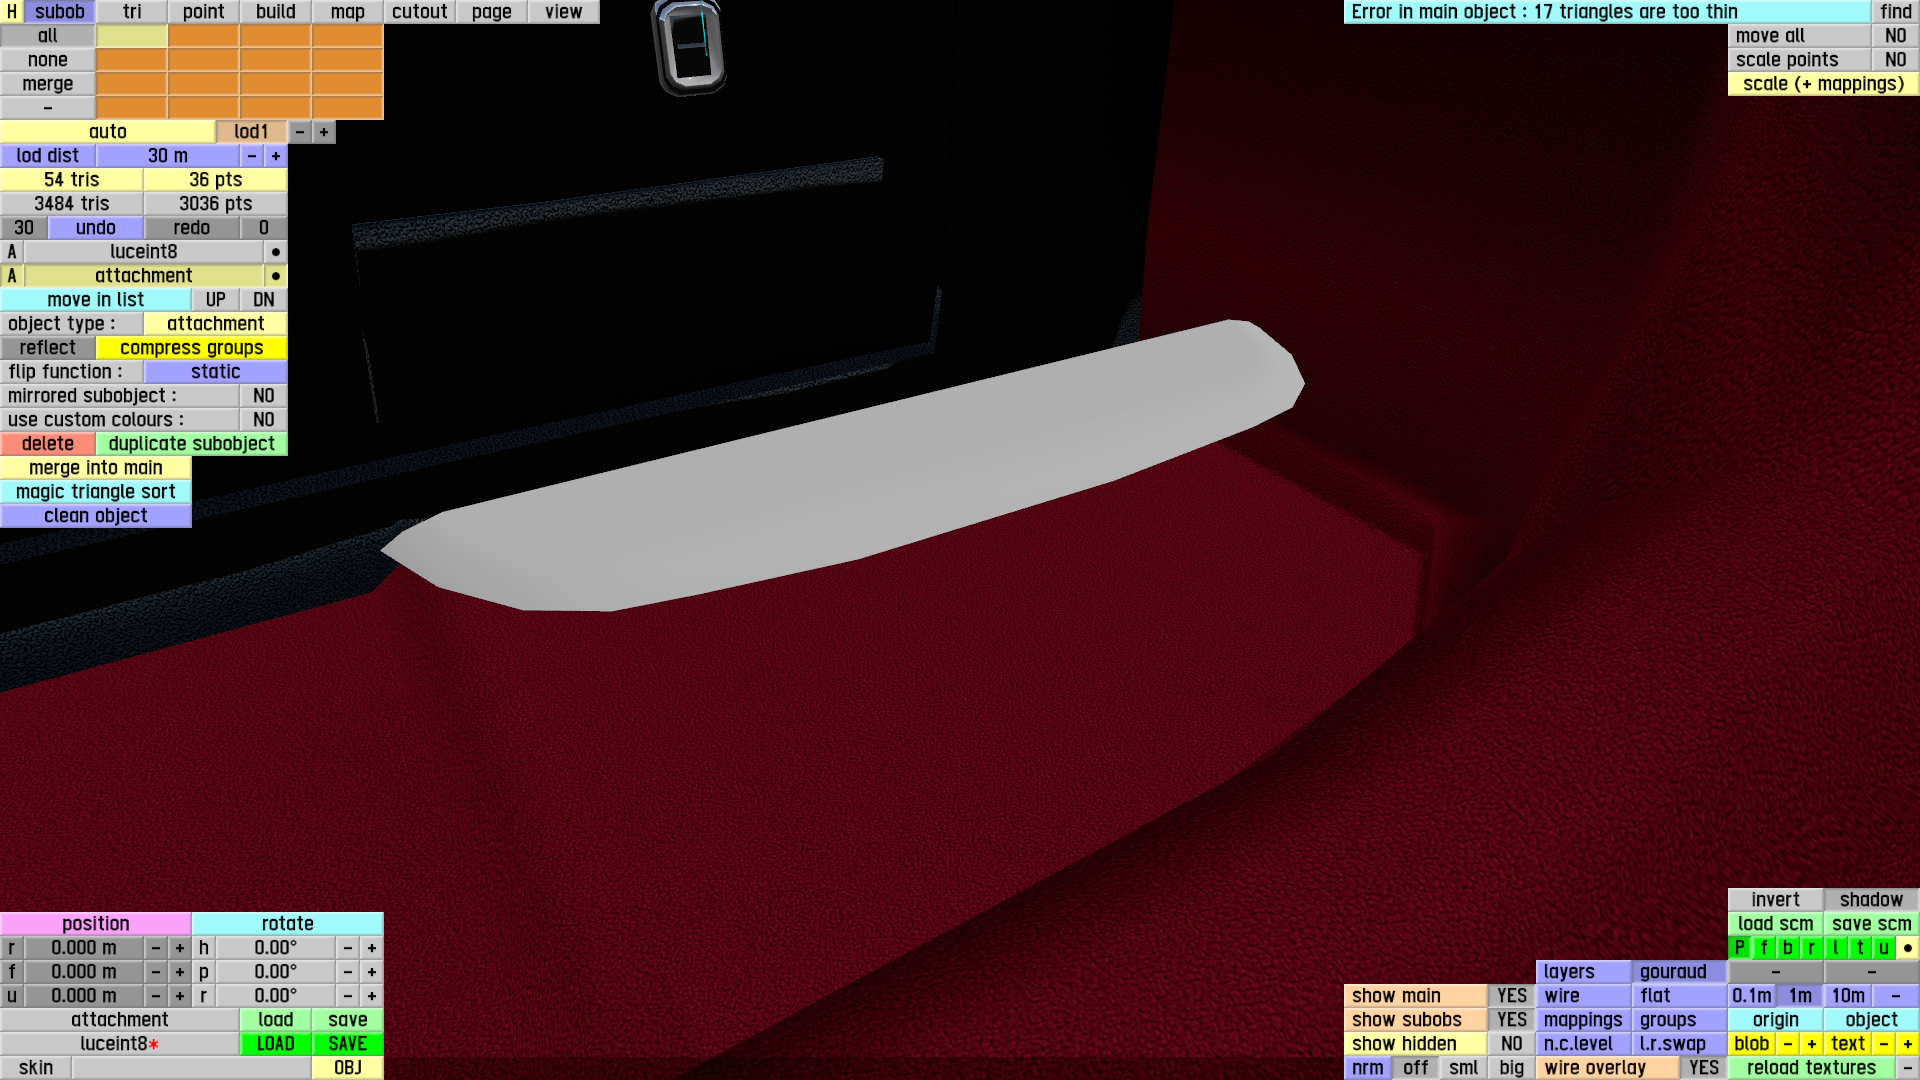Select the pale yellow cell beside all
This screenshot has width=1920, height=1080.
132,36
